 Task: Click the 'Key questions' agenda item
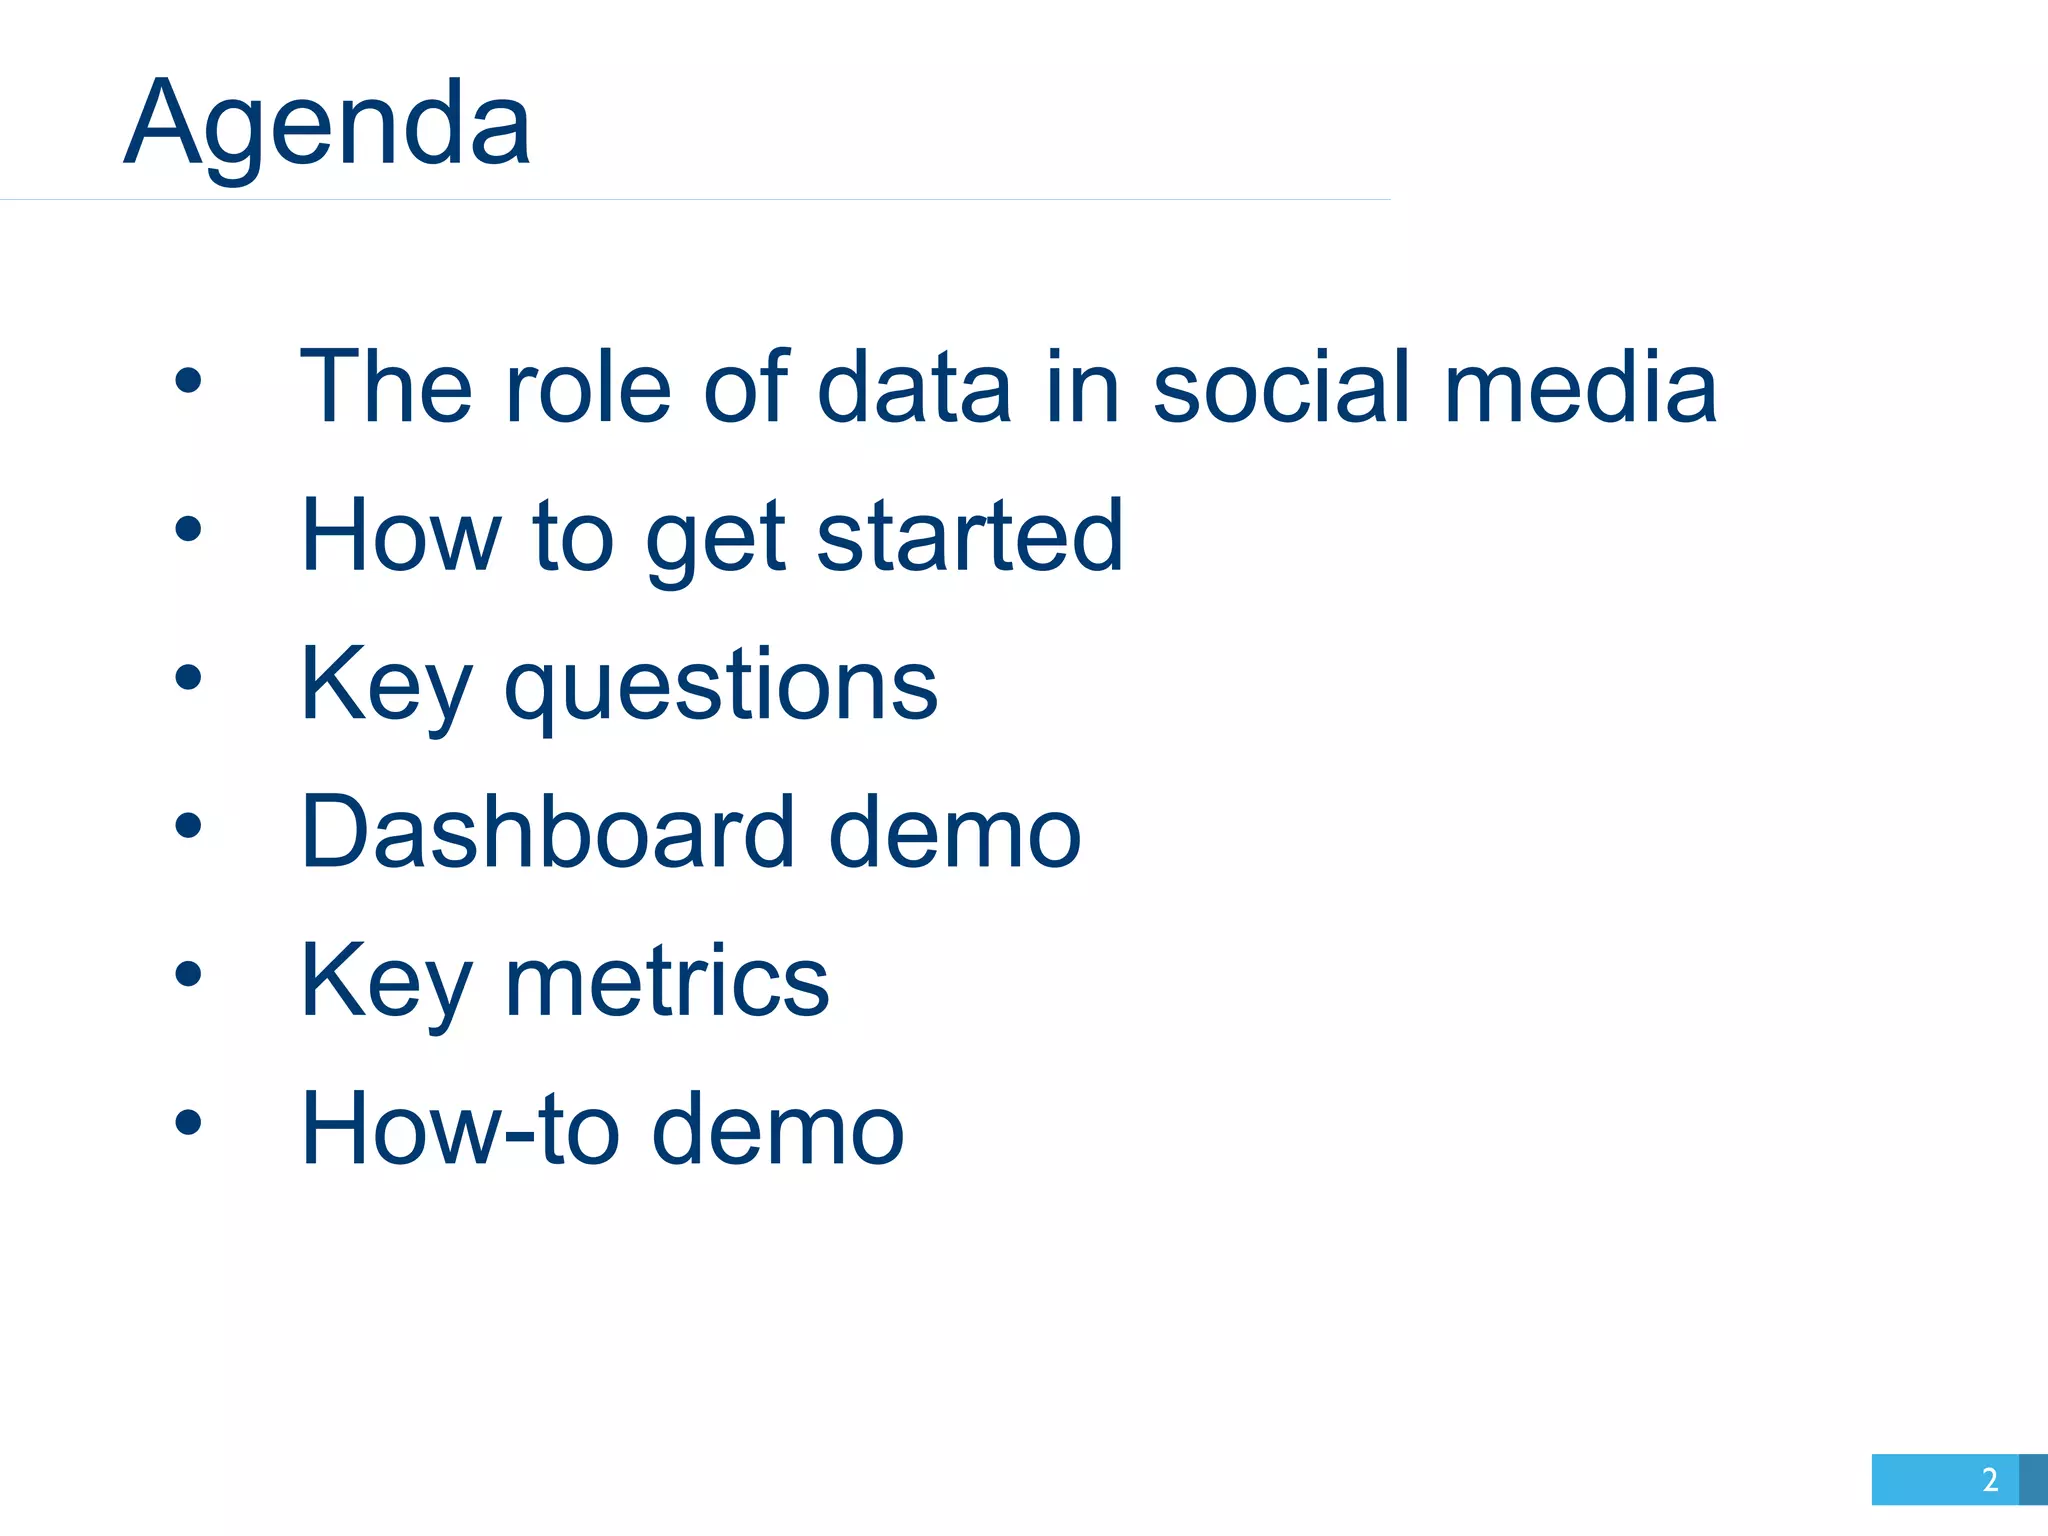pyautogui.click(x=619, y=687)
